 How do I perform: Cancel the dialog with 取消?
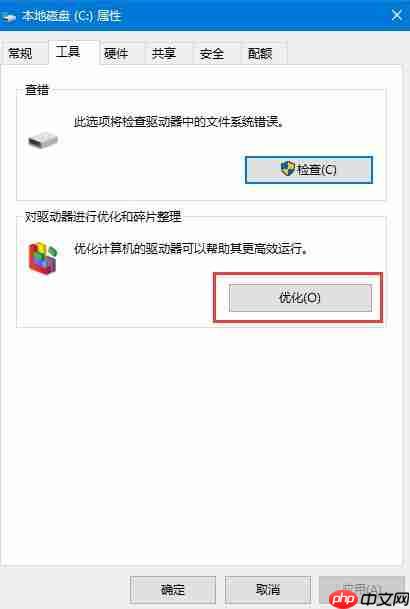(268, 590)
